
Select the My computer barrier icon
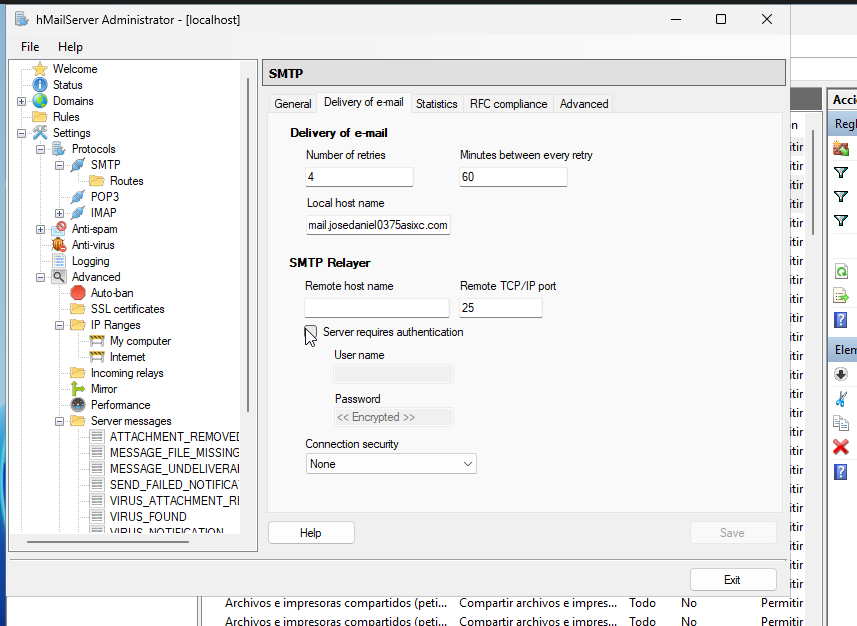tap(97, 341)
